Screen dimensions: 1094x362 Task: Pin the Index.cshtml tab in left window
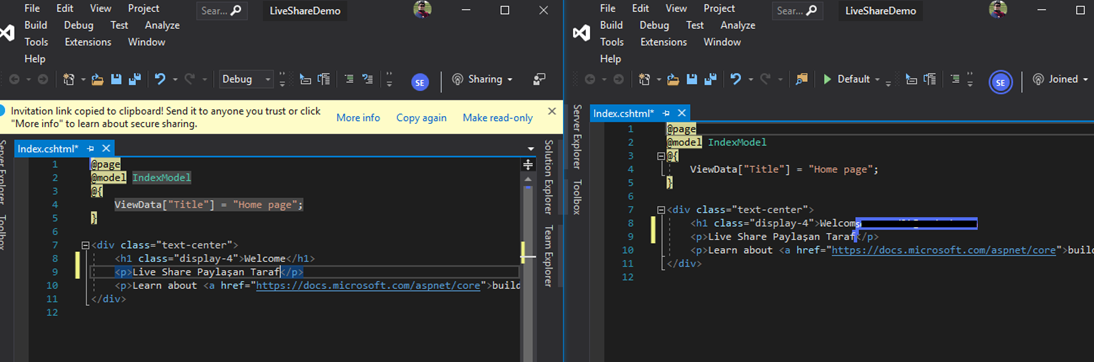click(x=91, y=149)
